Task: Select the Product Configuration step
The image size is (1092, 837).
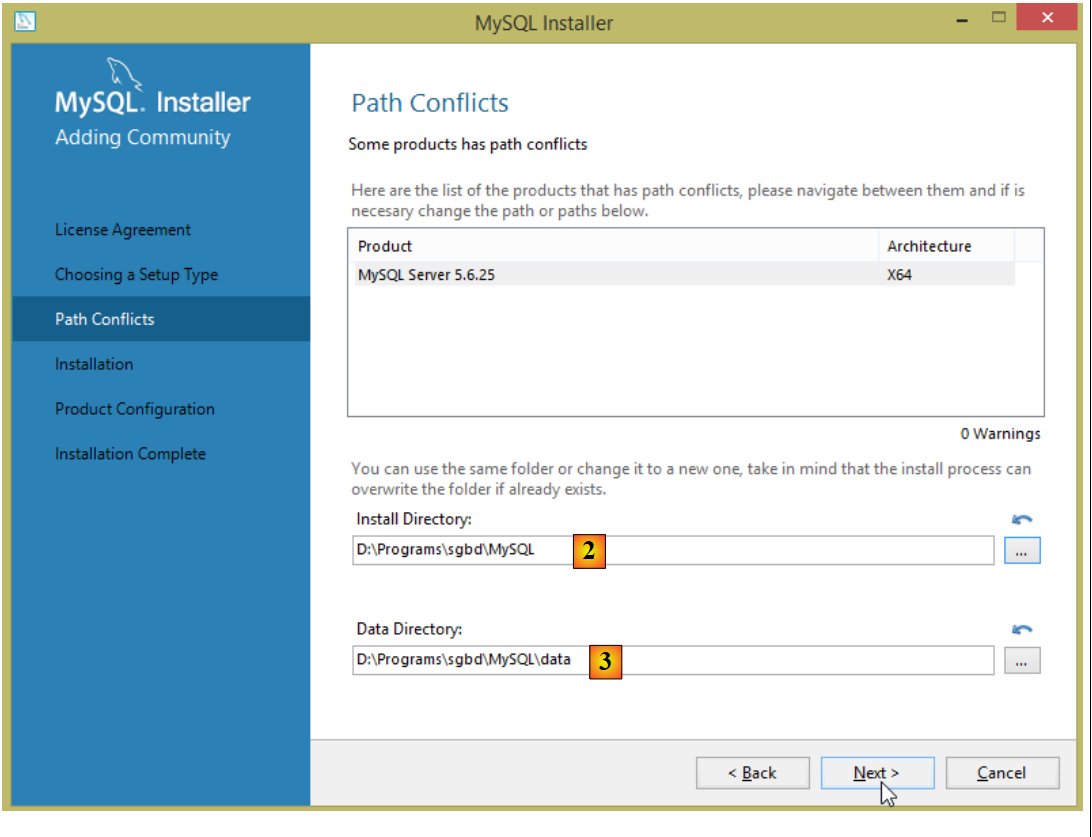Action: click(134, 409)
